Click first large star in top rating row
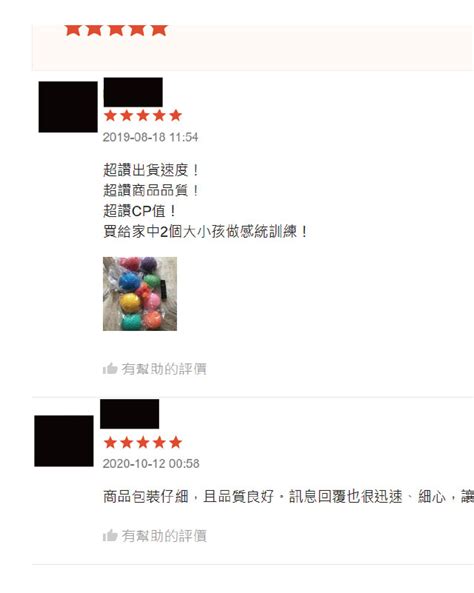This screenshot has height=593, width=474. coord(73,29)
